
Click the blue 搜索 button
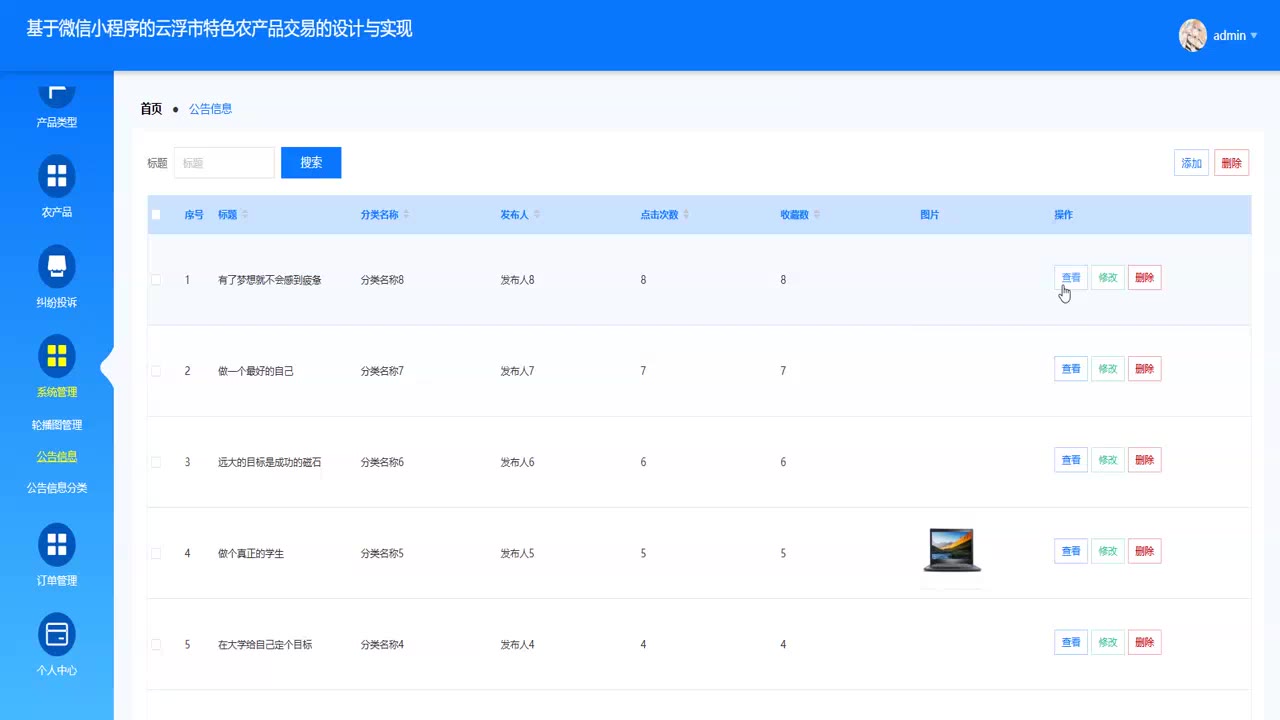point(311,163)
